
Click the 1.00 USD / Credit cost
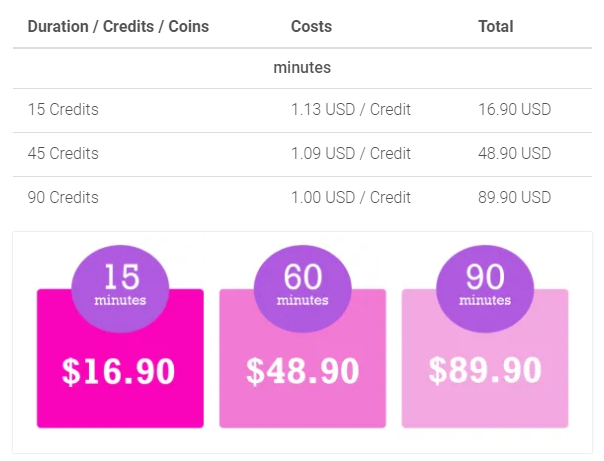(x=351, y=197)
